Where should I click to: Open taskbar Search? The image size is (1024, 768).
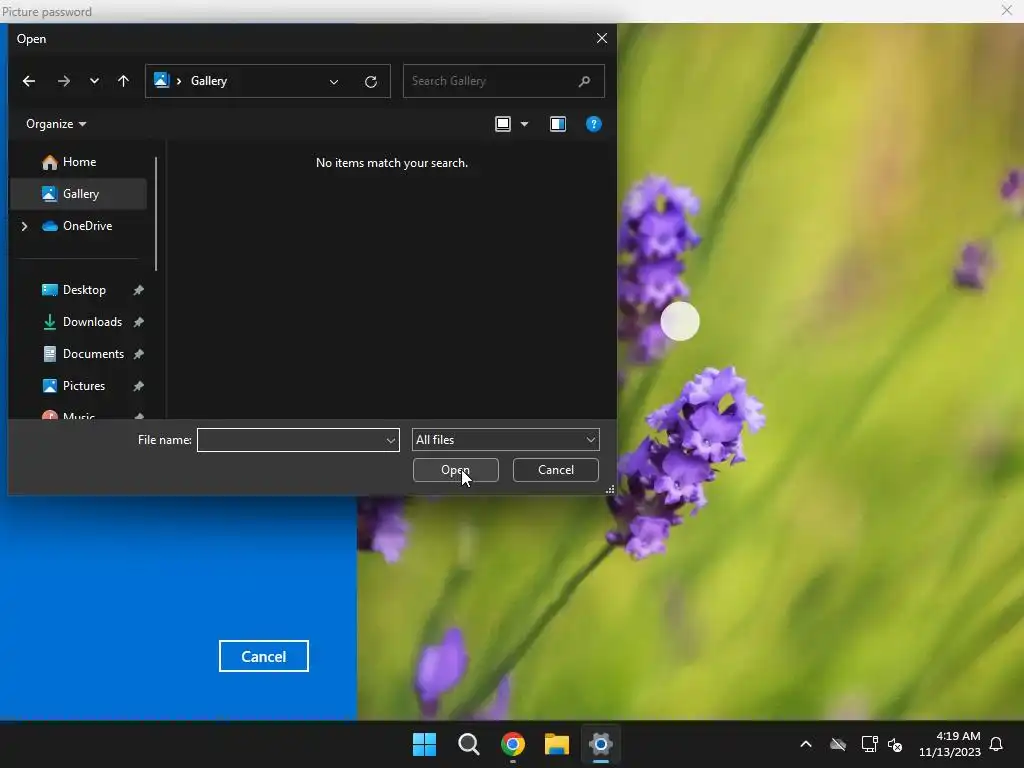click(x=469, y=744)
